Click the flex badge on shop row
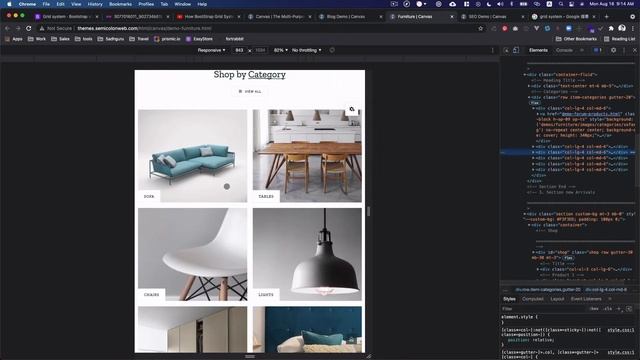 pos(568,258)
